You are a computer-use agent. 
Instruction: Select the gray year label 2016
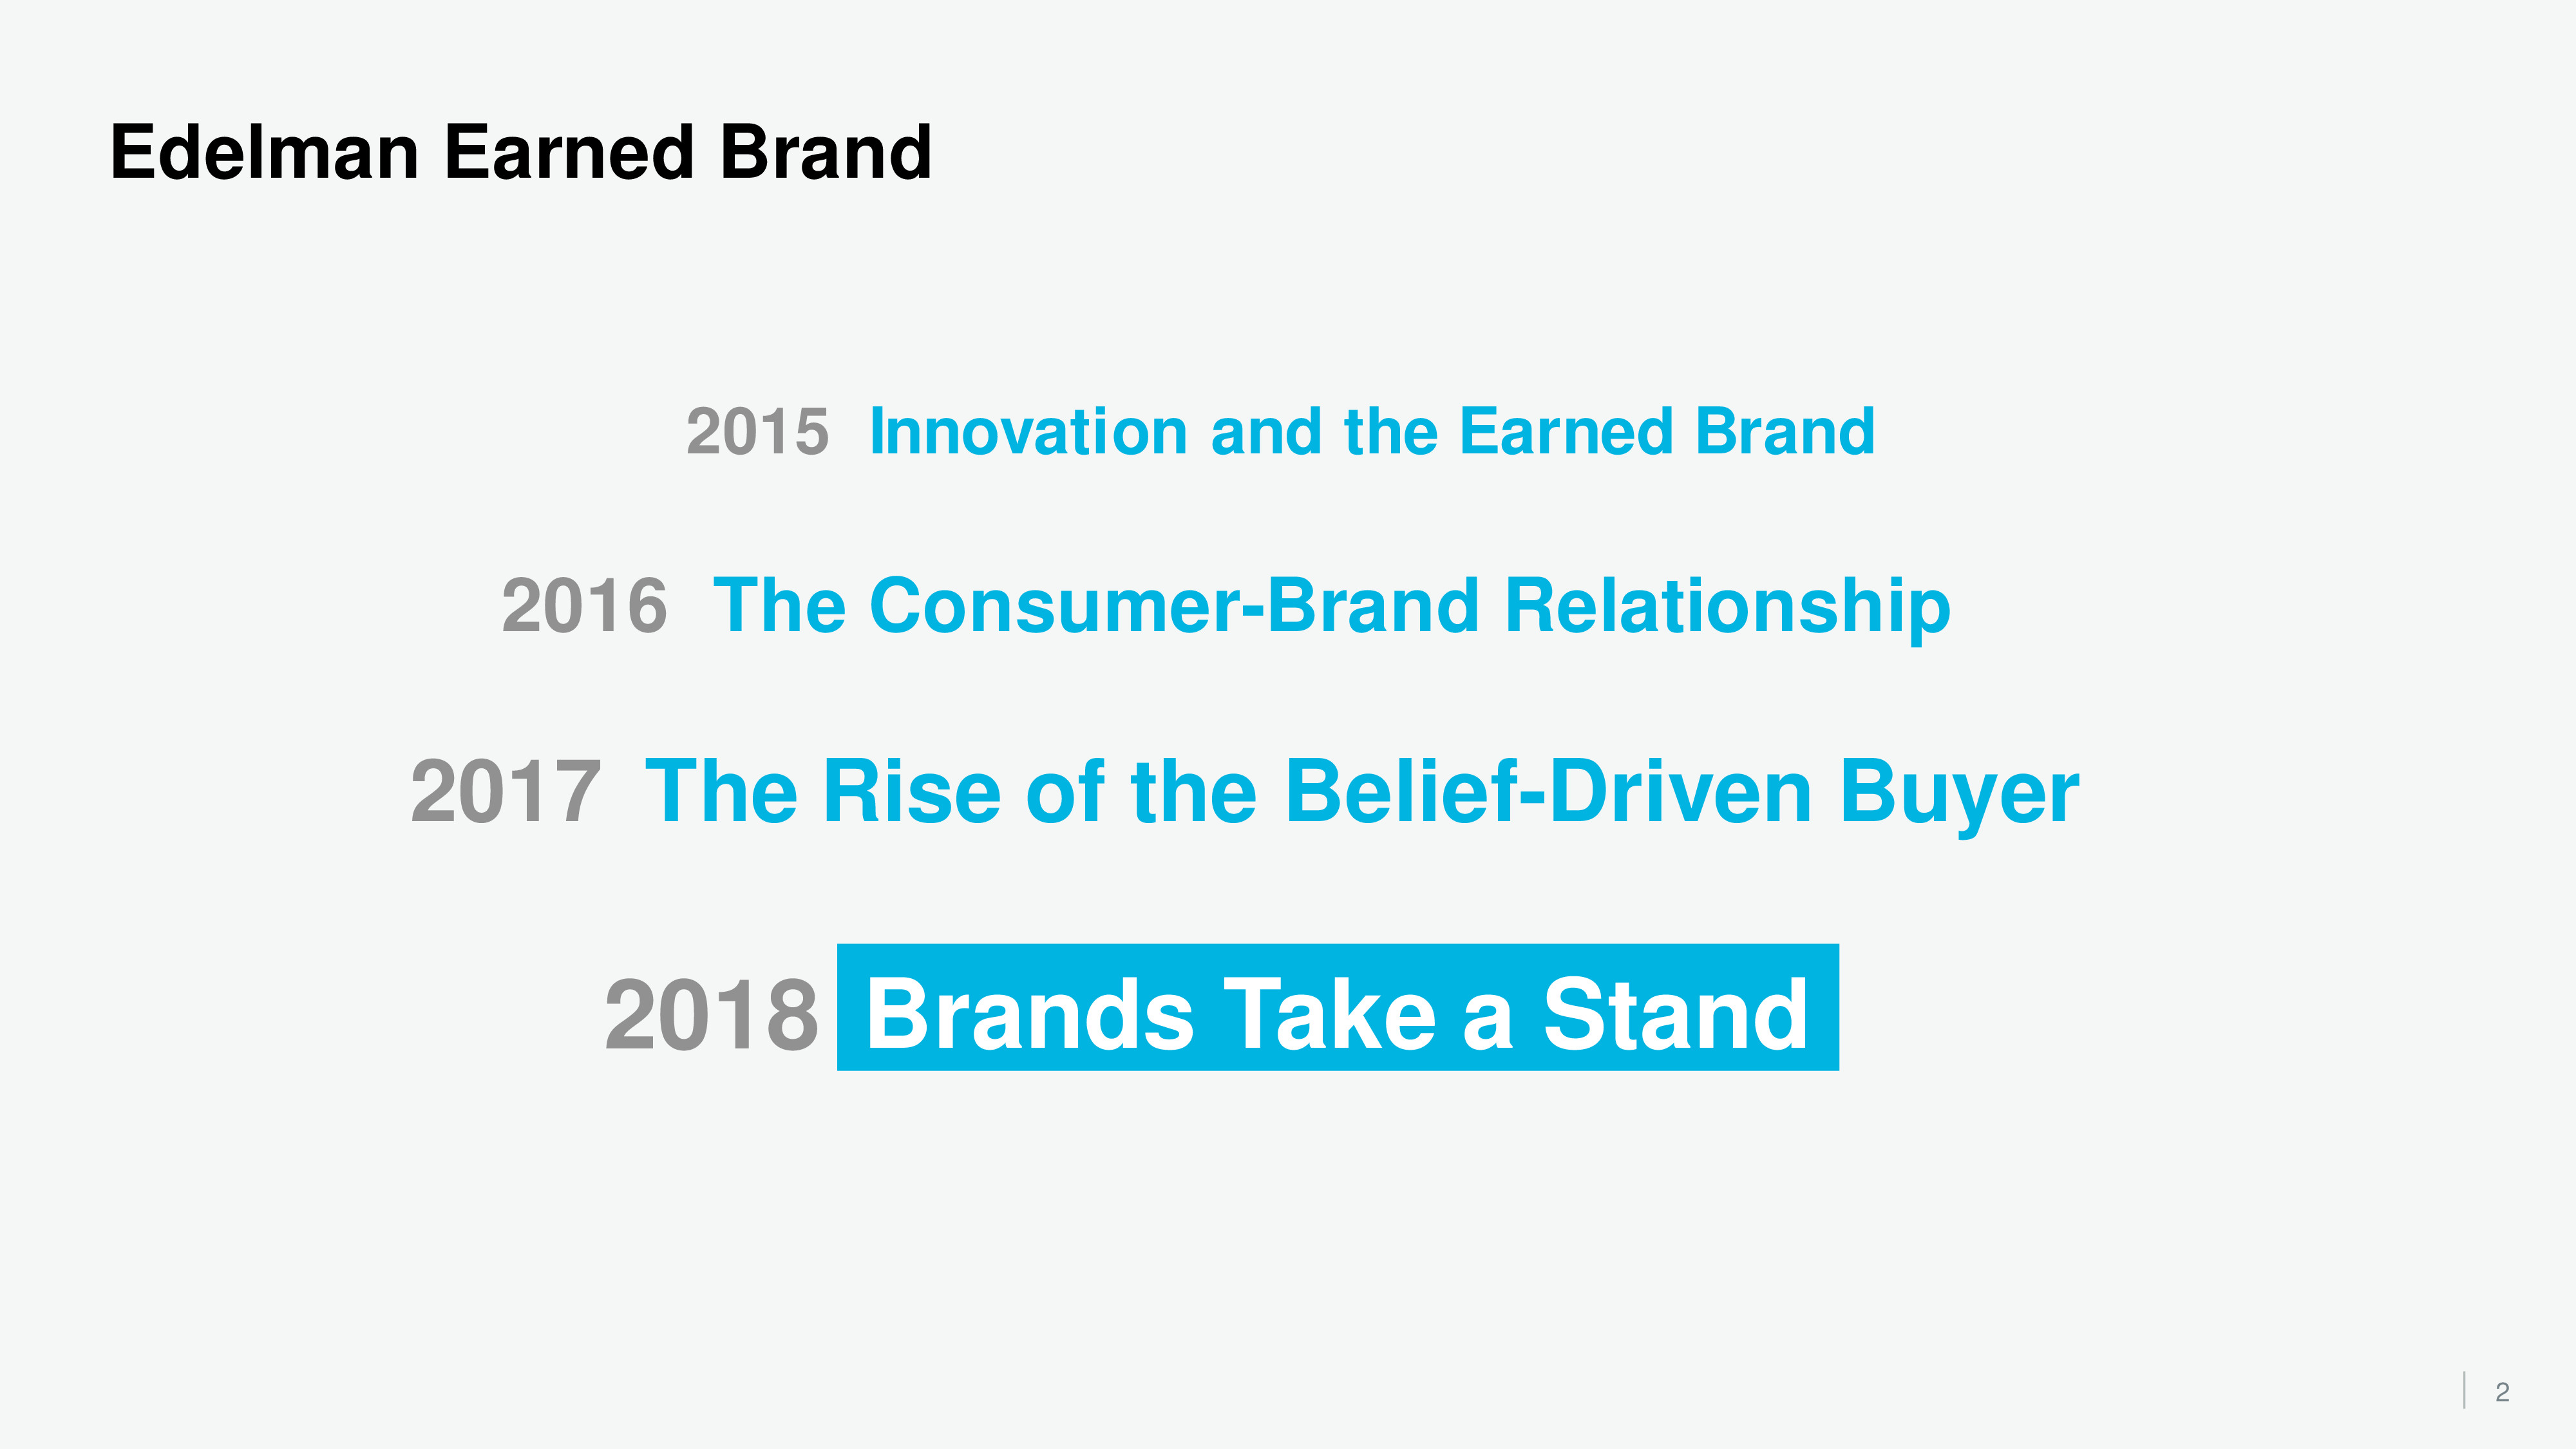click(584, 606)
